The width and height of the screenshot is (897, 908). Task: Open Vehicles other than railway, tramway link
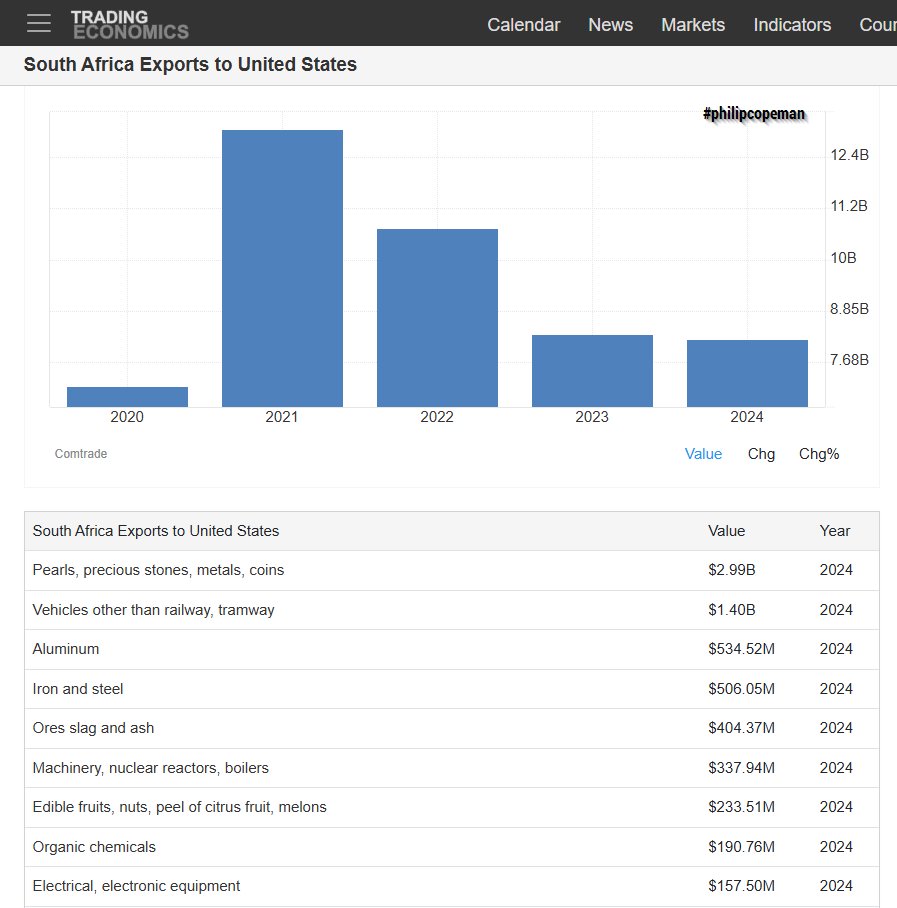(x=153, y=610)
